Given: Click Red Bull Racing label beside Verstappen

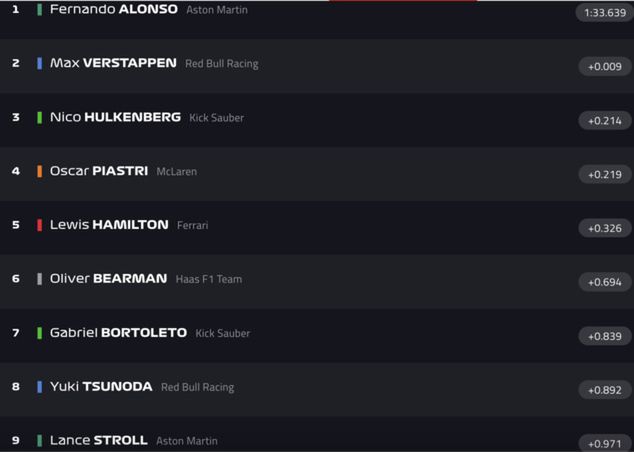Looking at the screenshot, I should (221, 64).
